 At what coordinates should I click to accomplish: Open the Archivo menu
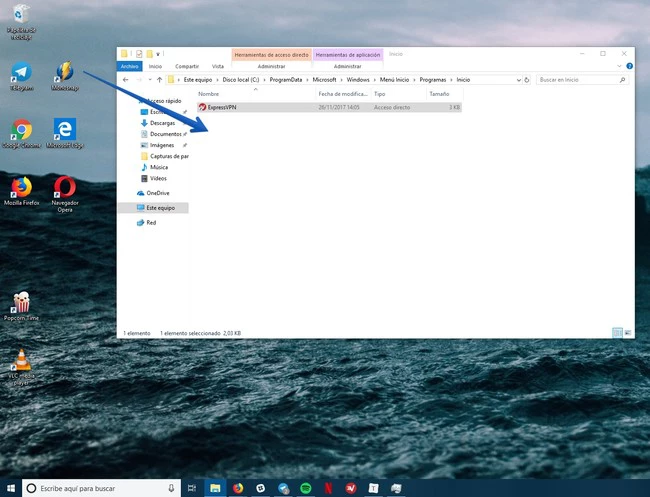click(130, 66)
